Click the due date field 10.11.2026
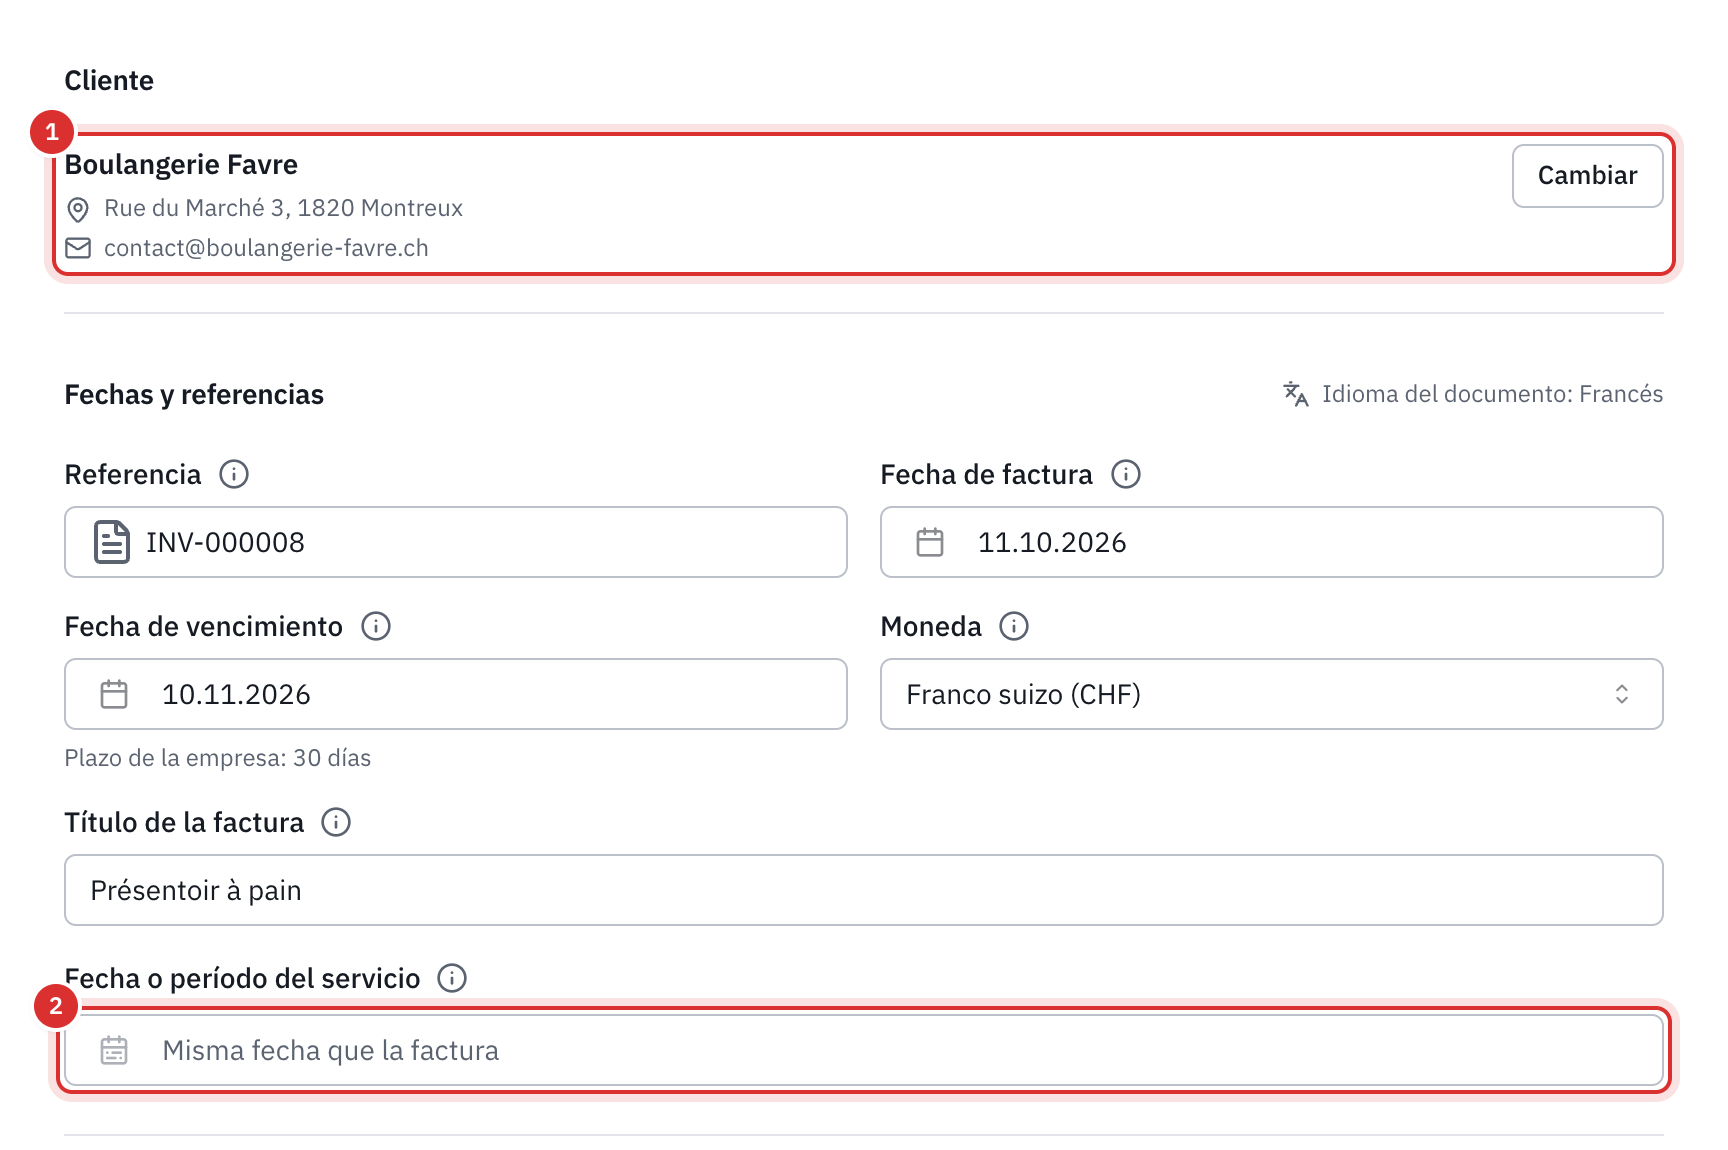Image resolution: width=1728 pixels, height=1150 pixels. [456, 694]
